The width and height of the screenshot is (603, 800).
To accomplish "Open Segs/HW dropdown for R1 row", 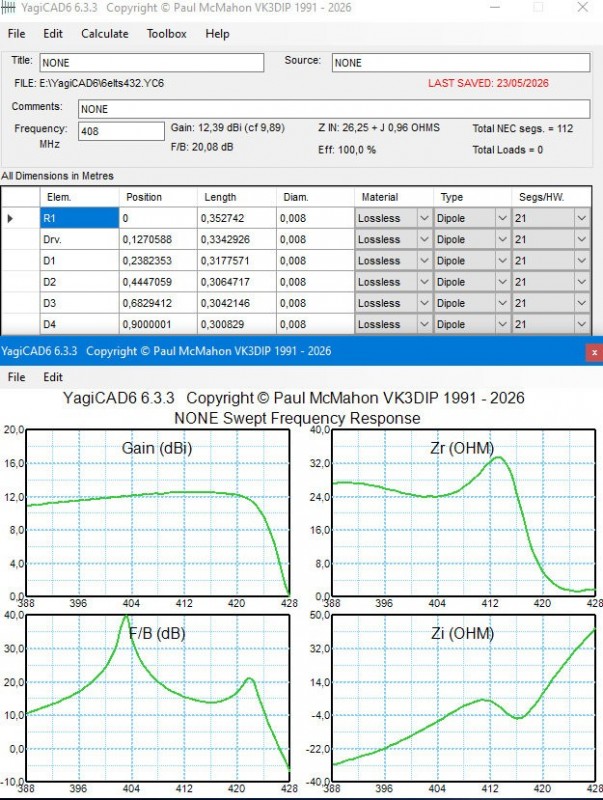I will 582,218.
